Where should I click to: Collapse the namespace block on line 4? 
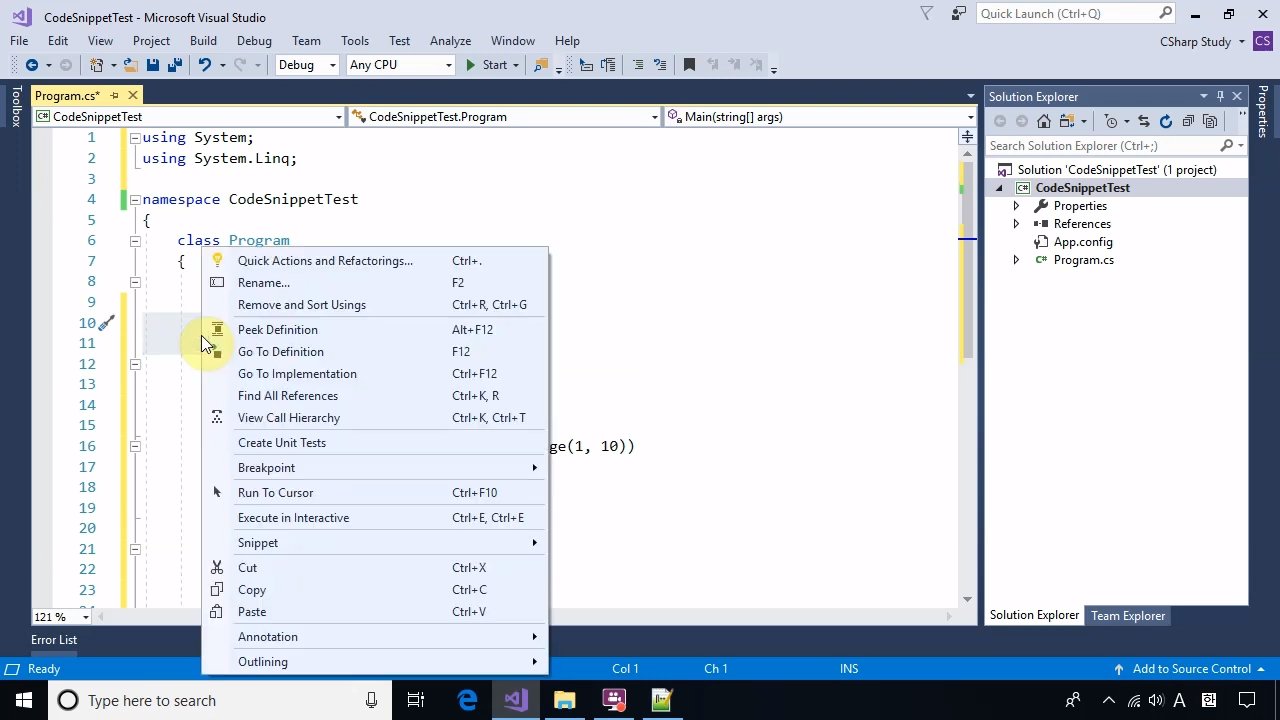pyautogui.click(x=134, y=200)
